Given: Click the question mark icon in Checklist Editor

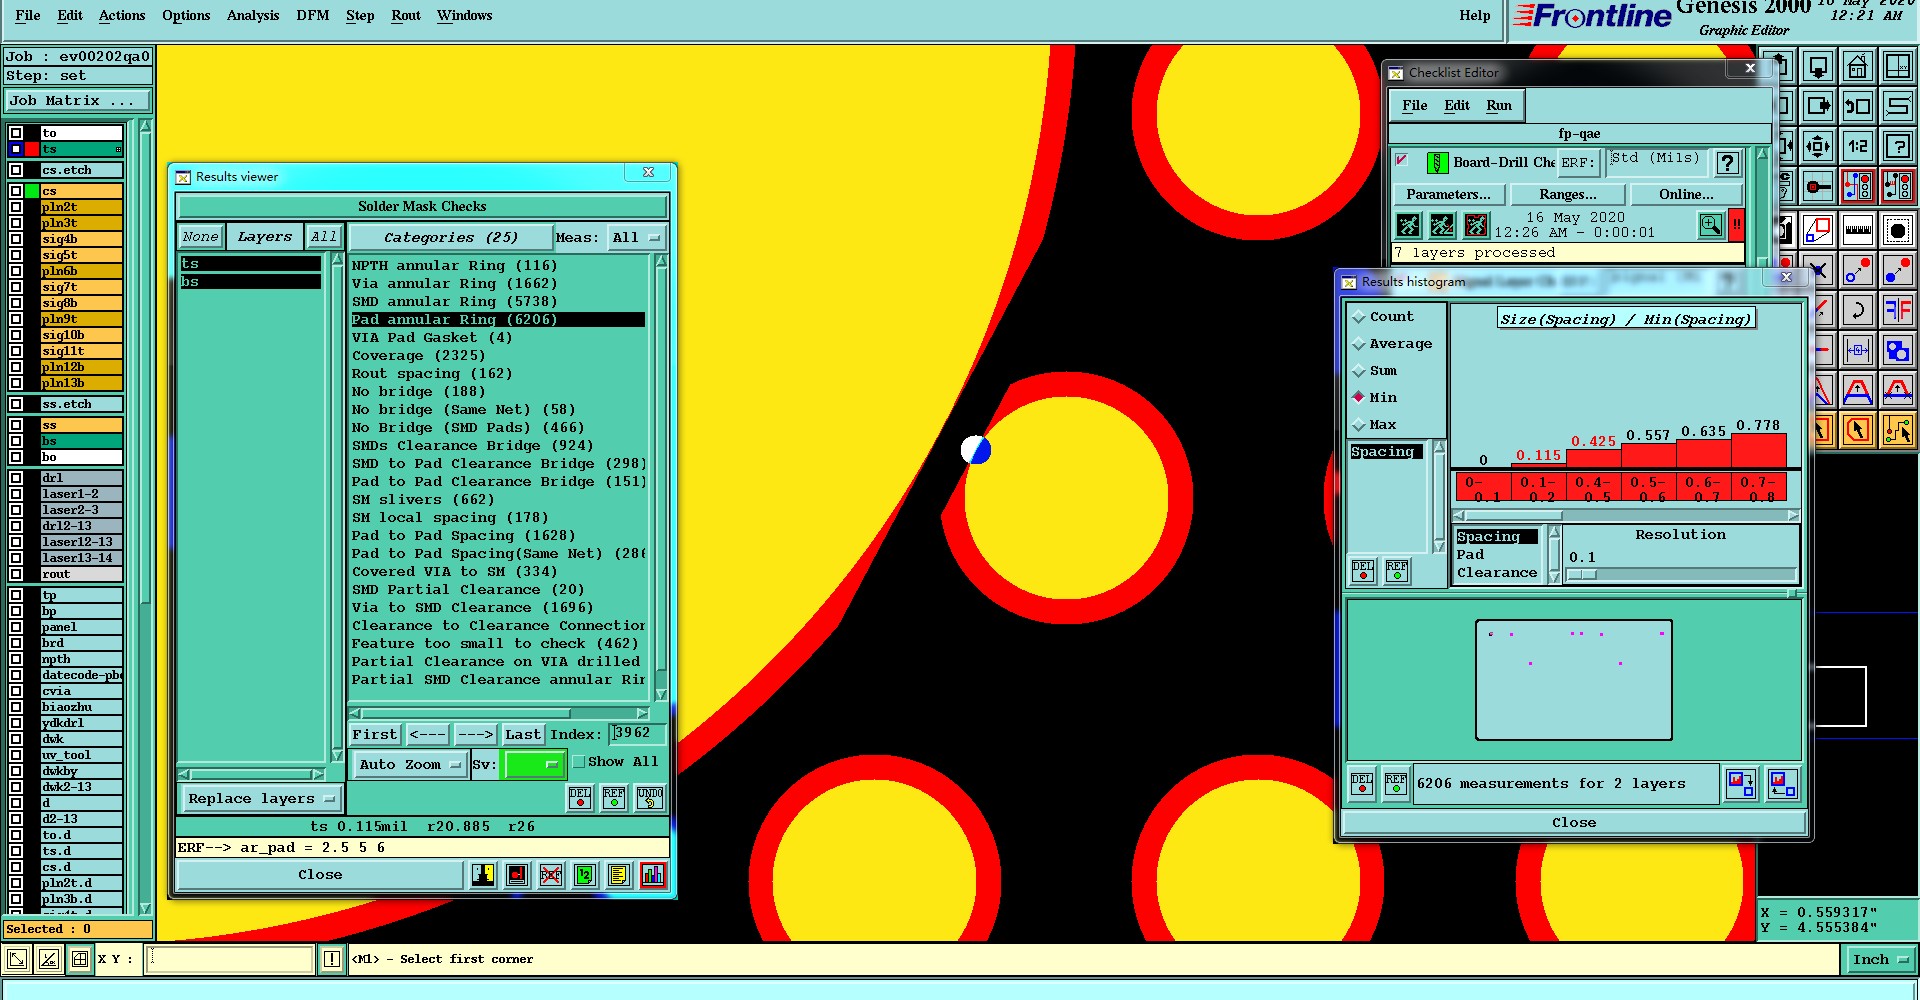Looking at the screenshot, I should [1727, 163].
